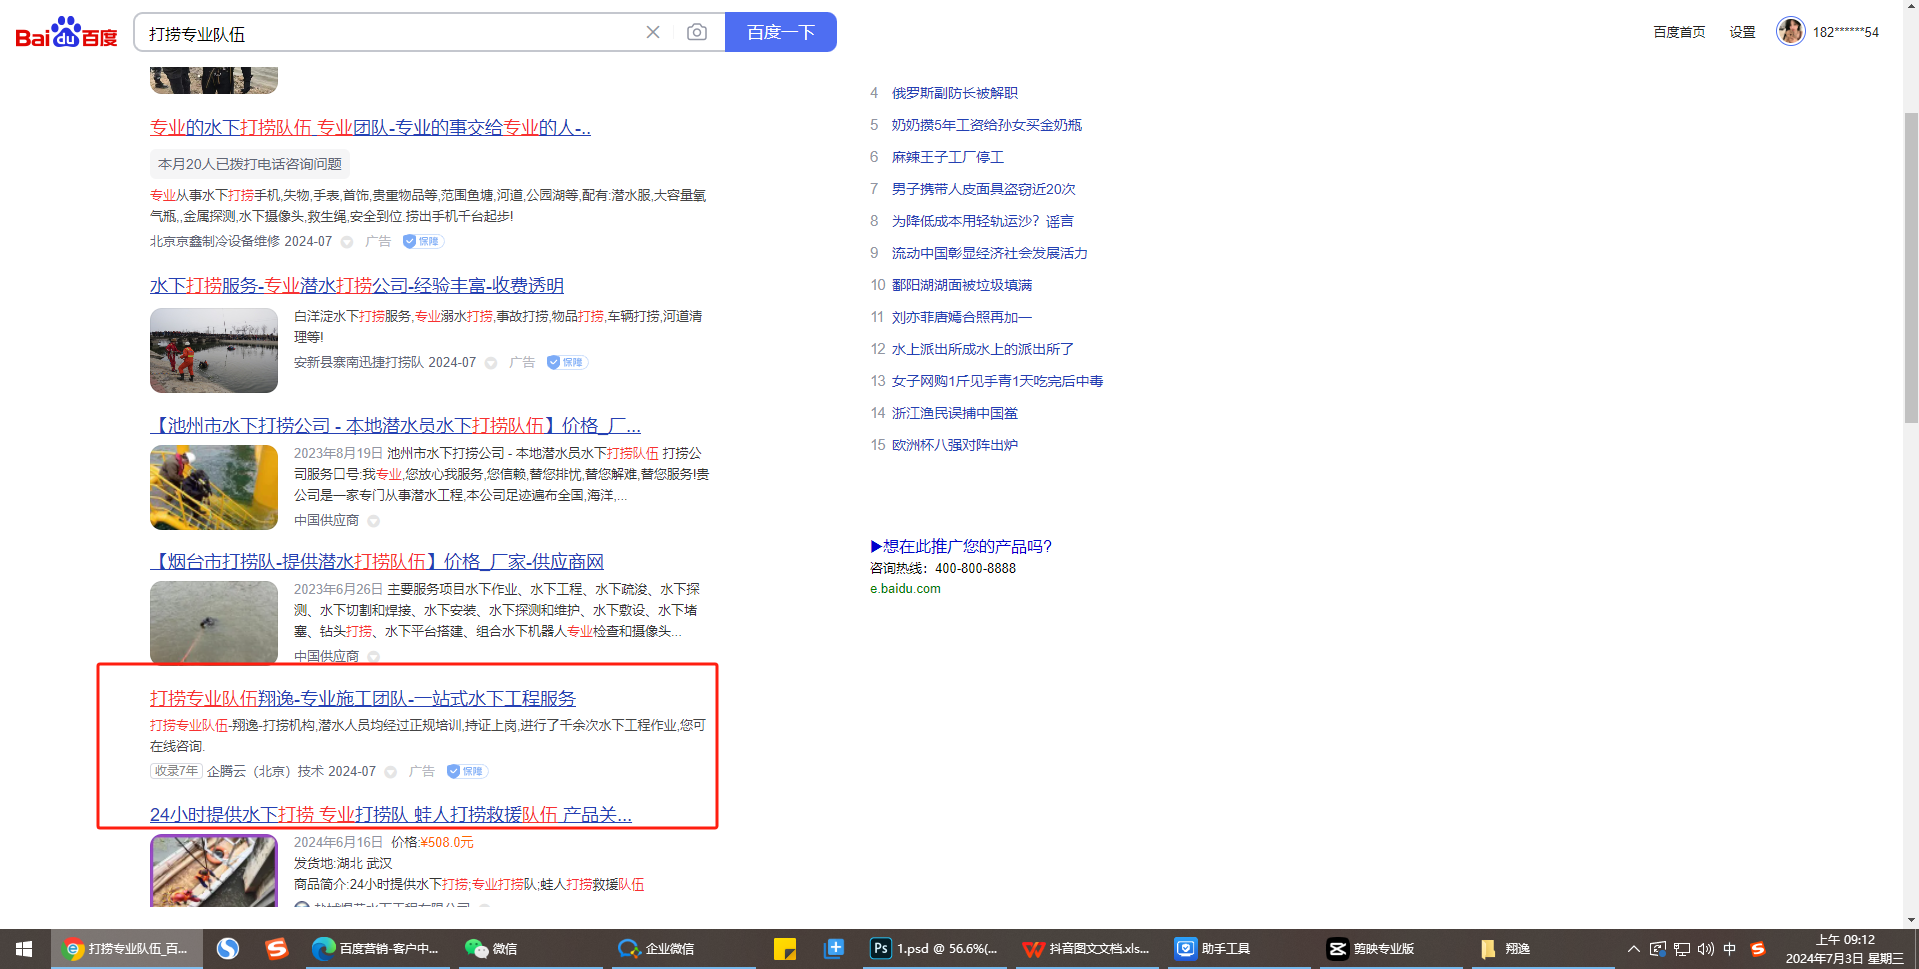Expand the system tray hidden icons chevron
The image size is (1919, 969).
point(1633,949)
